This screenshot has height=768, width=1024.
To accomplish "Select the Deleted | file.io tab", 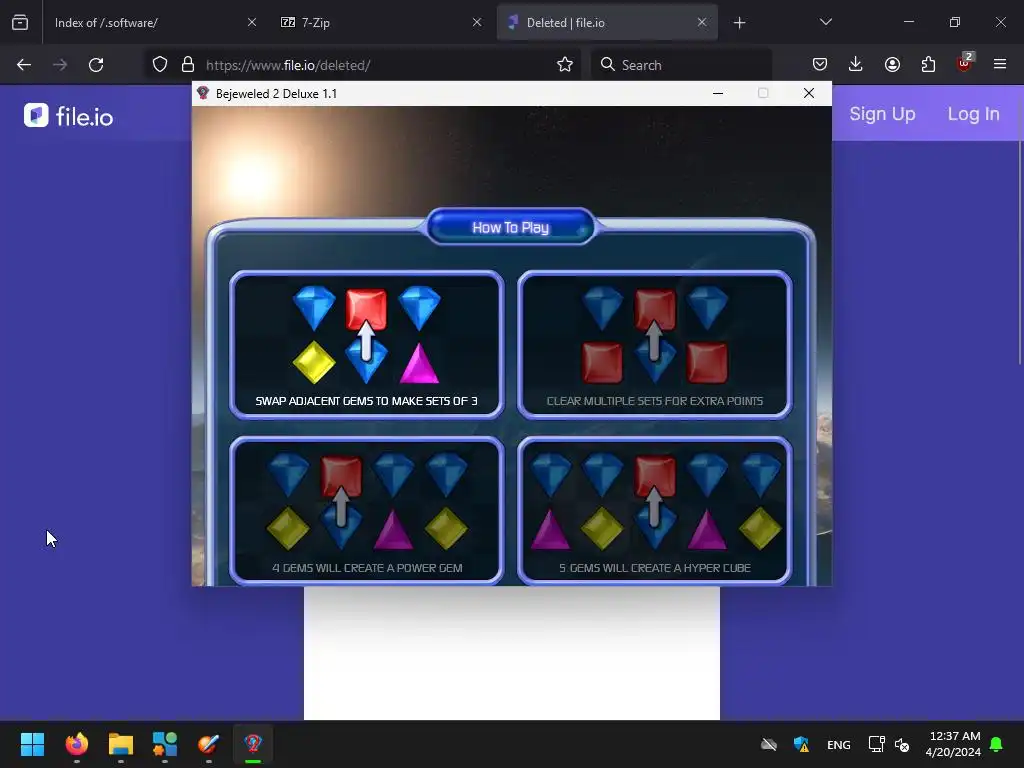I will [607, 23].
